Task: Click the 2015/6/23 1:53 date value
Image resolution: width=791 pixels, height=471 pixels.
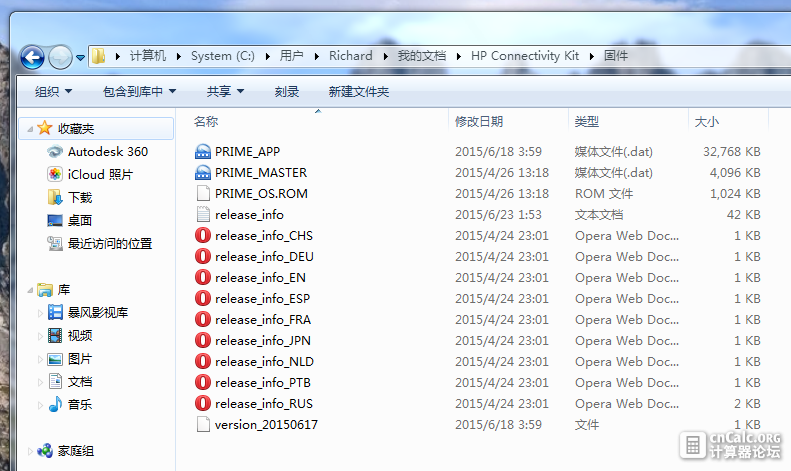Action: click(x=498, y=215)
